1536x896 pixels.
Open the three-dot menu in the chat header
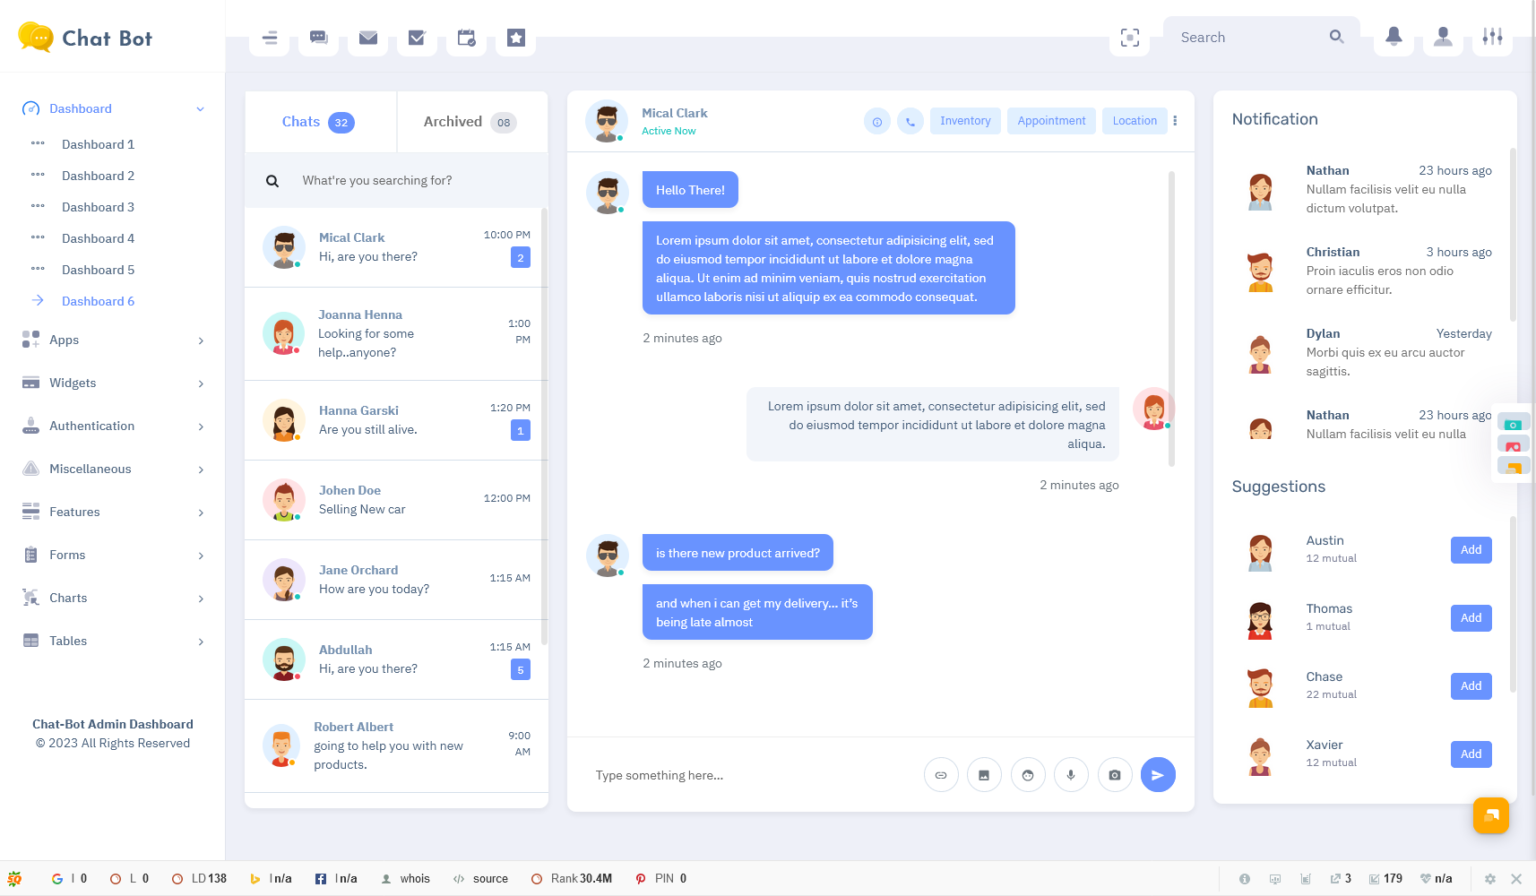[1175, 120]
